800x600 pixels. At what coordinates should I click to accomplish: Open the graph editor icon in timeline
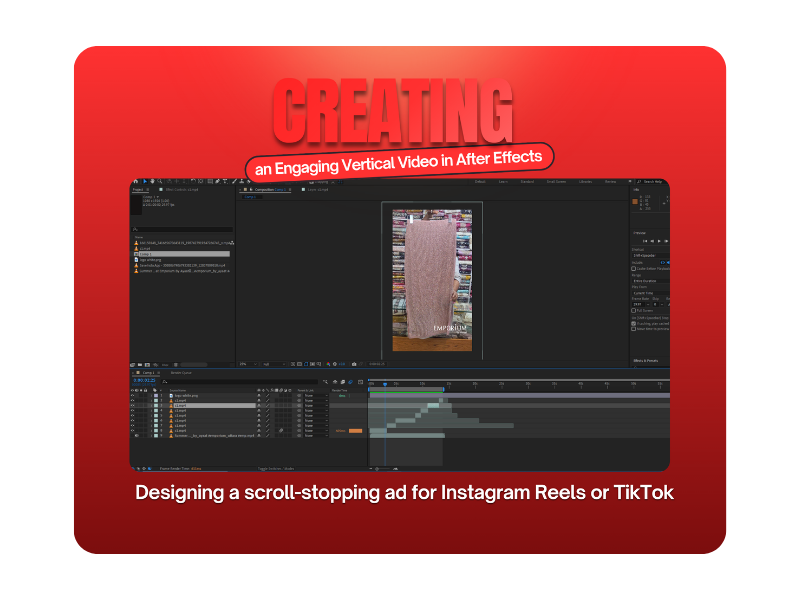point(361,382)
